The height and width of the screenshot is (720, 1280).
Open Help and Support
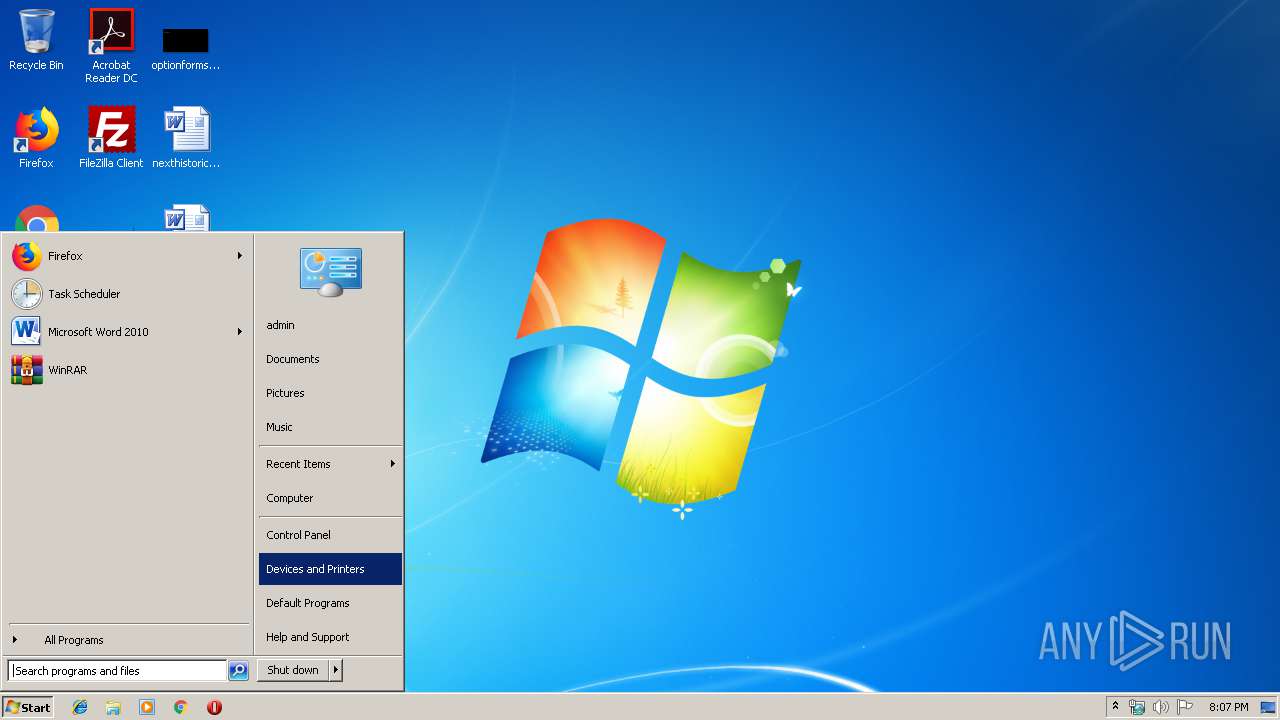tap(330, 637)
